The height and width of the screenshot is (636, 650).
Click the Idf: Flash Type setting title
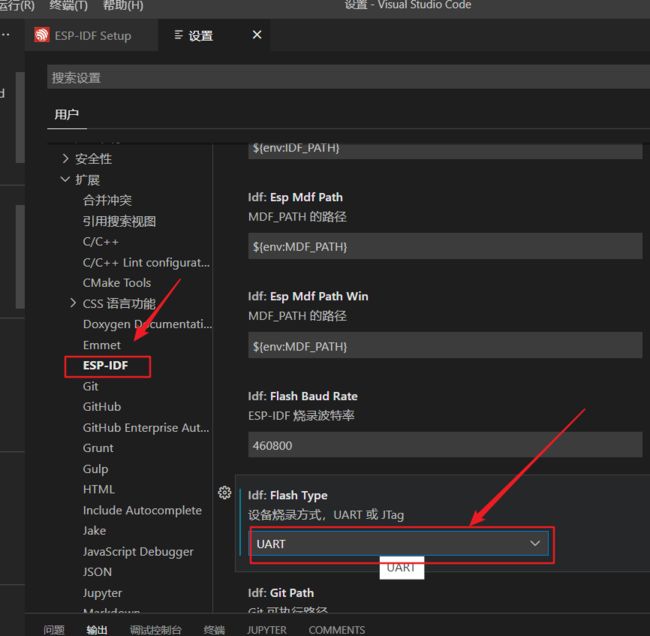point(287,495)
